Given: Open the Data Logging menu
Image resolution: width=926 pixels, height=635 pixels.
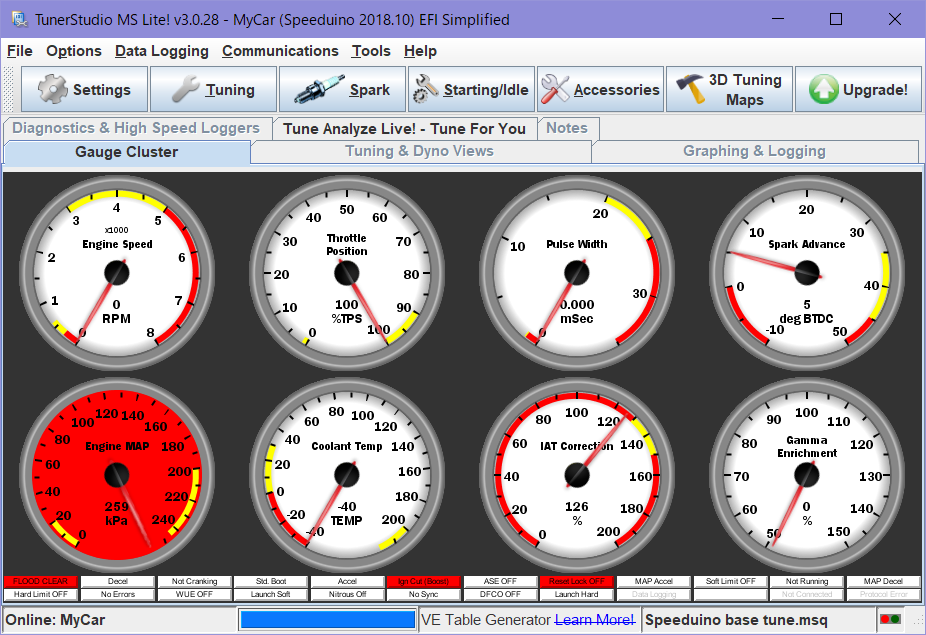Looking at the screenshot, I should point(162,51).
